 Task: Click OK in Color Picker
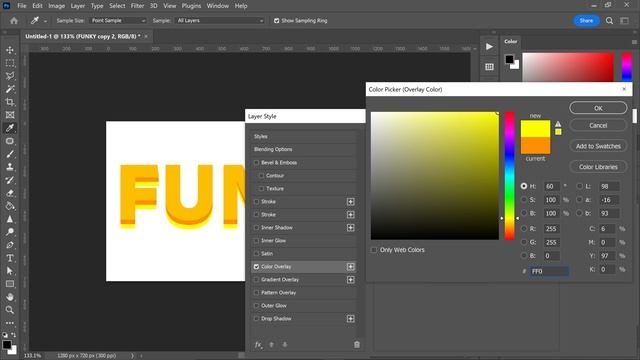coord(598,108)
